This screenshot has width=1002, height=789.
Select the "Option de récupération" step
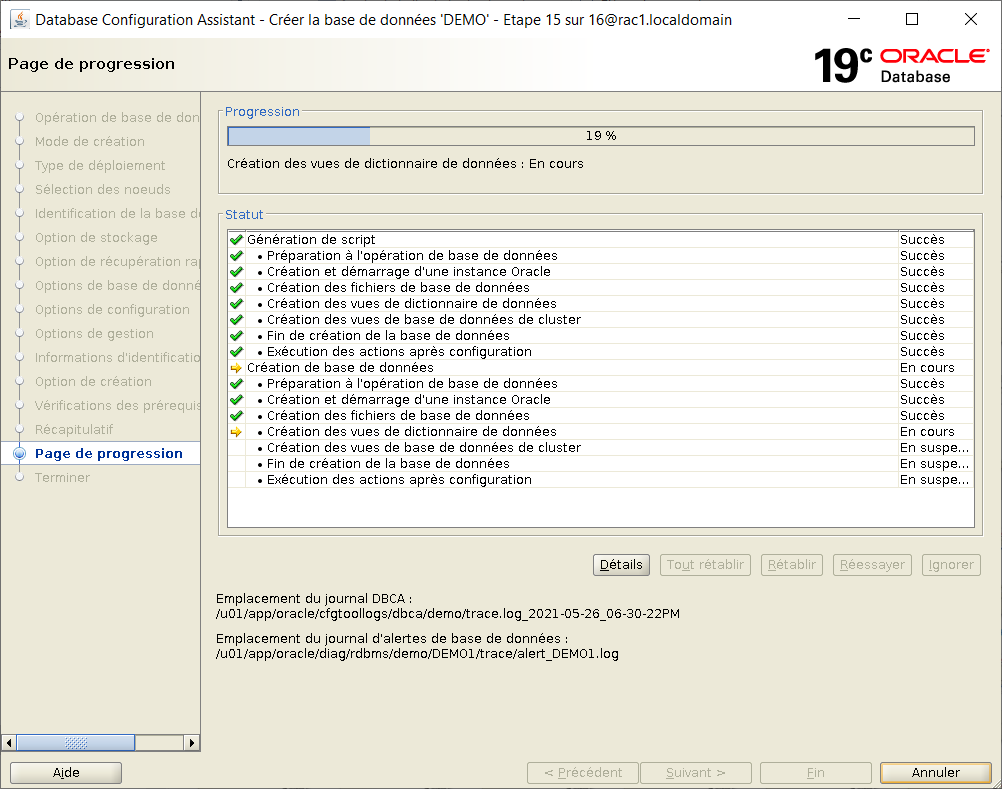pyautogui.click(x=117, y=261)
